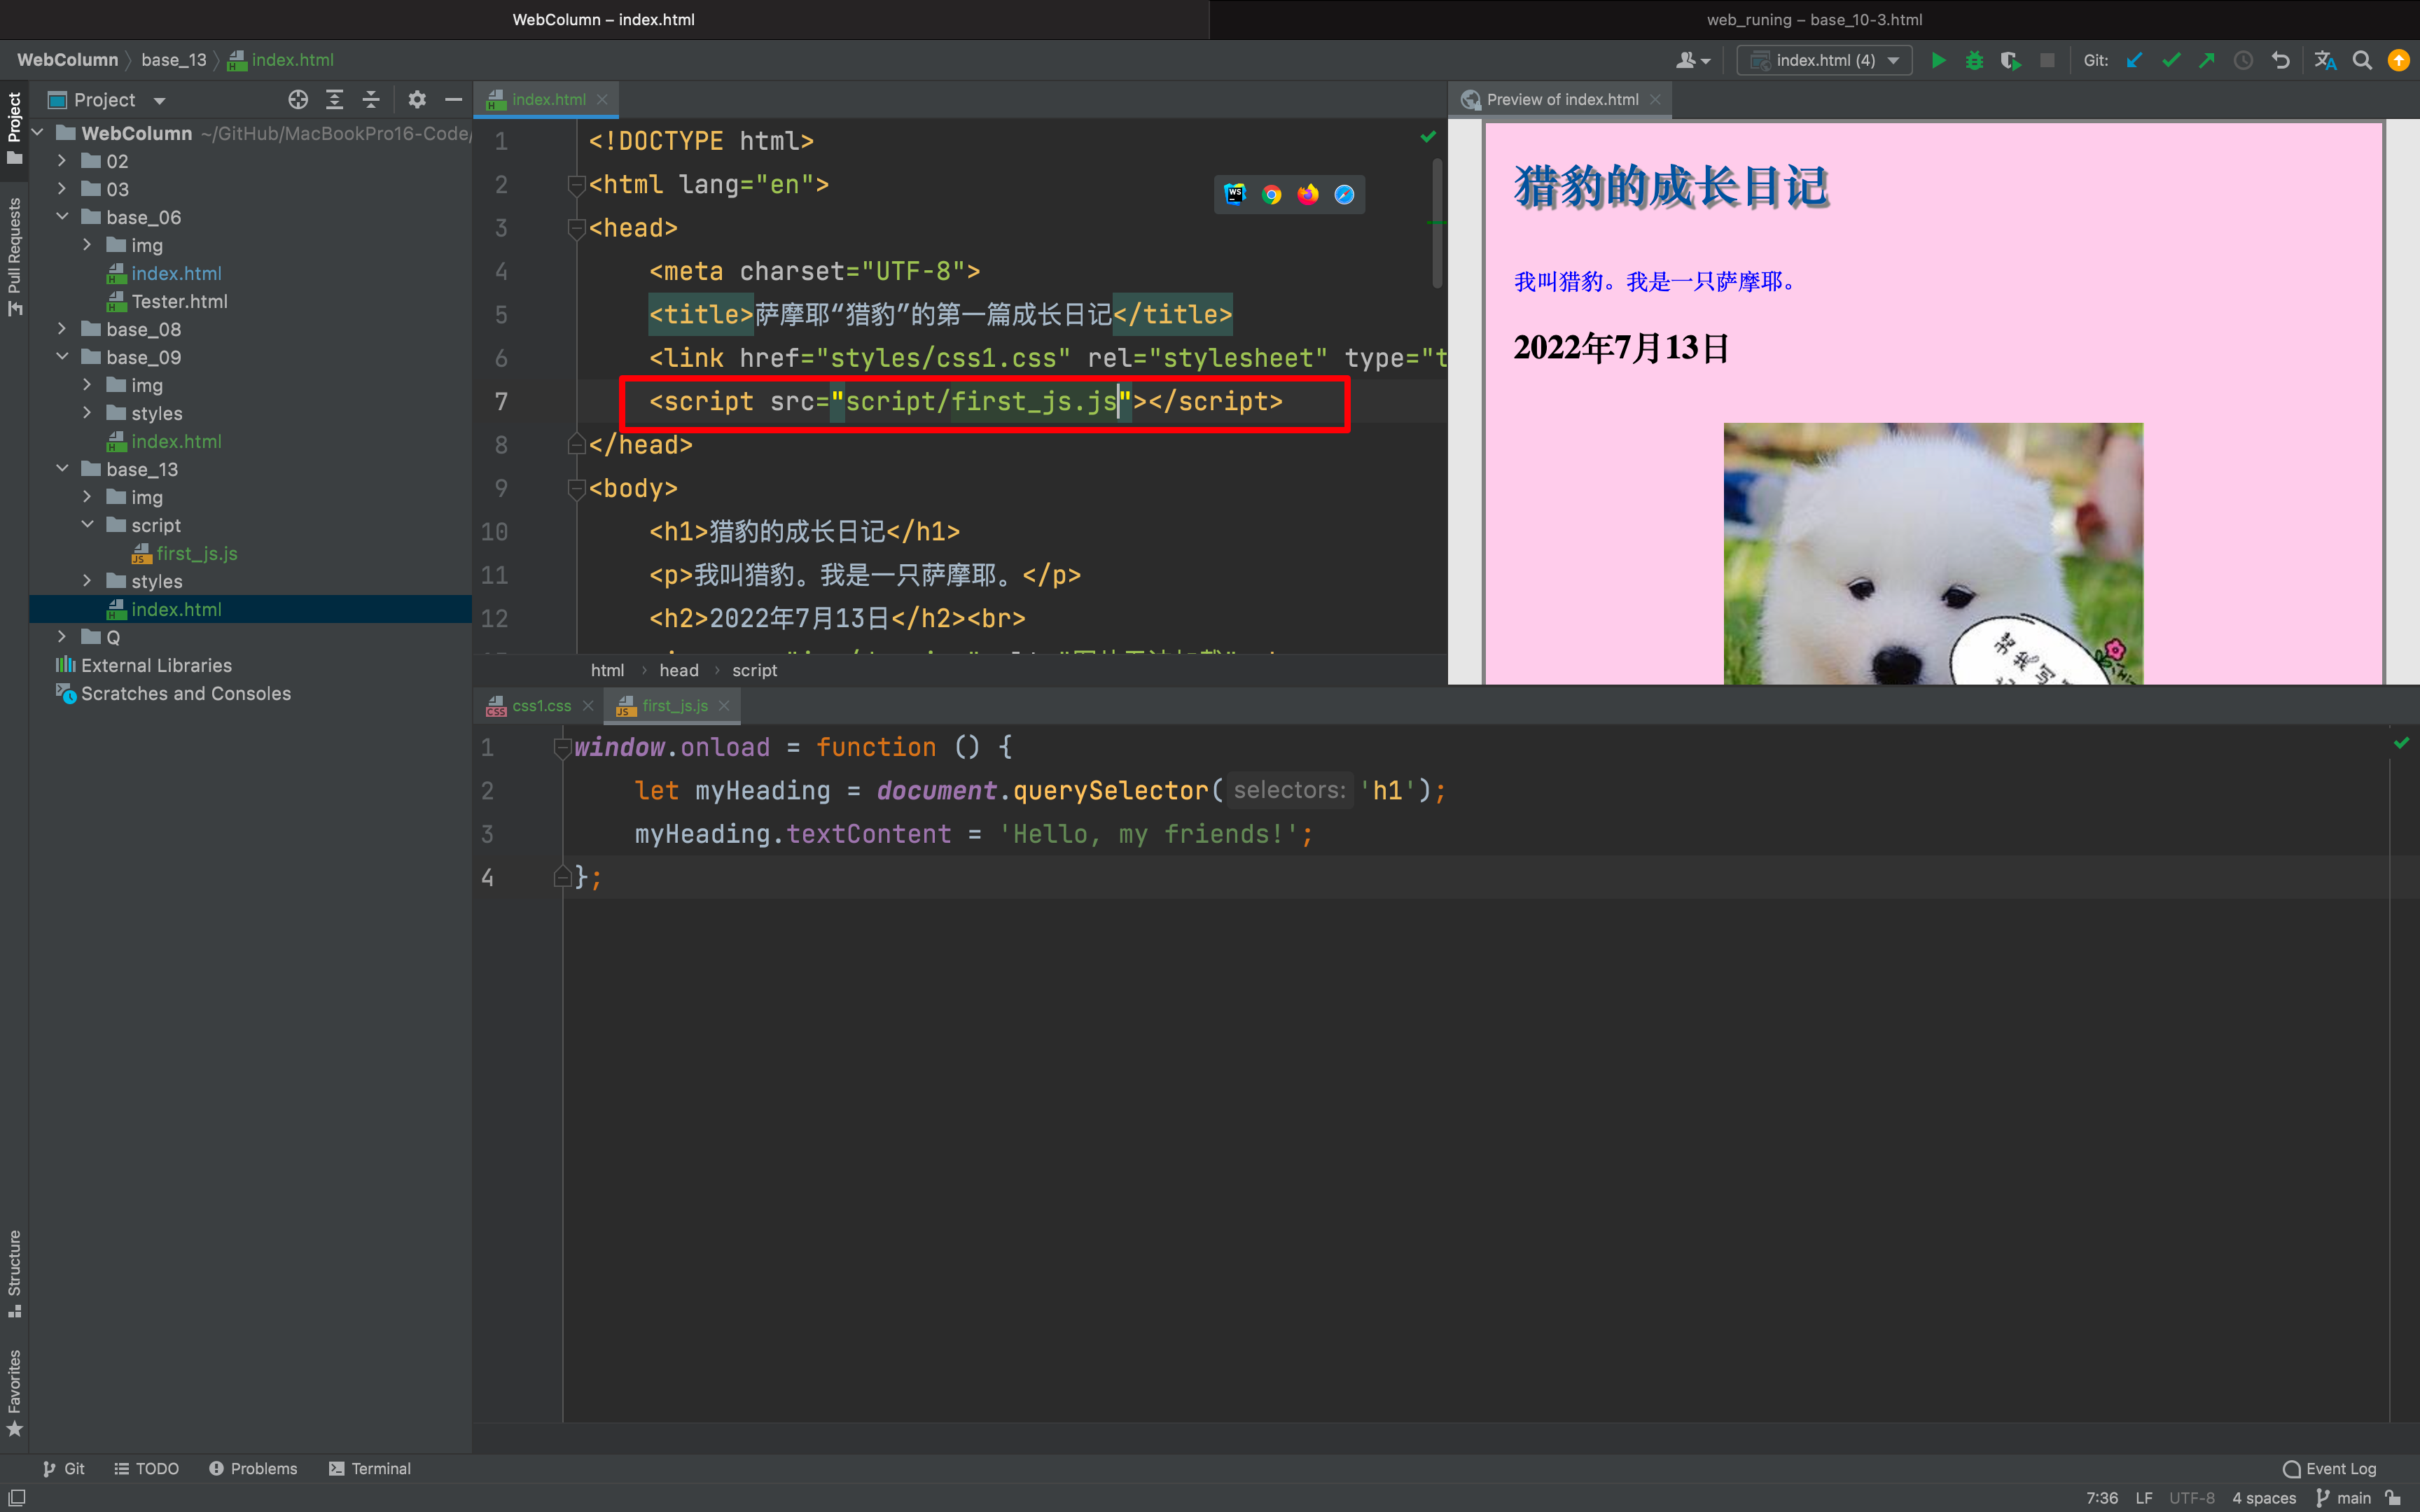Open the Terminal tool window

pos(370,1469)
